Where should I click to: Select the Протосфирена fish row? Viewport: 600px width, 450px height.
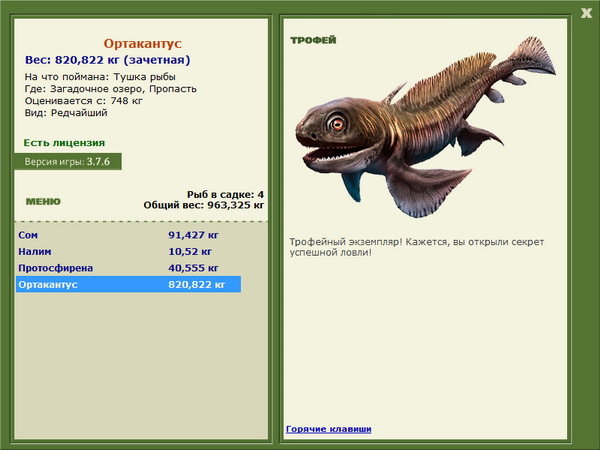[128, 268]
